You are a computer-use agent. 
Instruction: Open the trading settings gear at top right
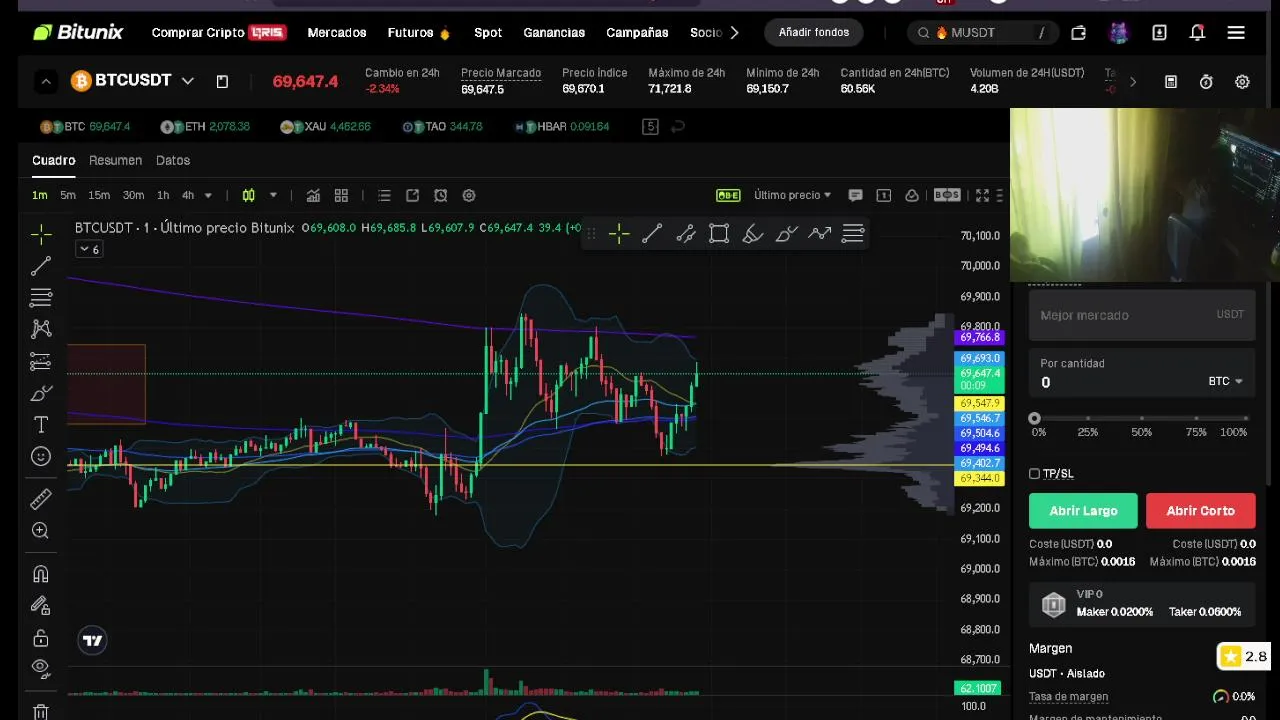point(1242,82)
